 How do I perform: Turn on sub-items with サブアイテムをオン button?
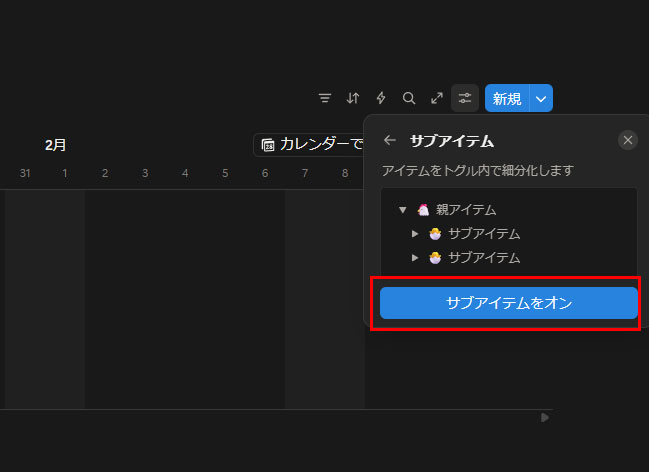click(x=508, y=303)
